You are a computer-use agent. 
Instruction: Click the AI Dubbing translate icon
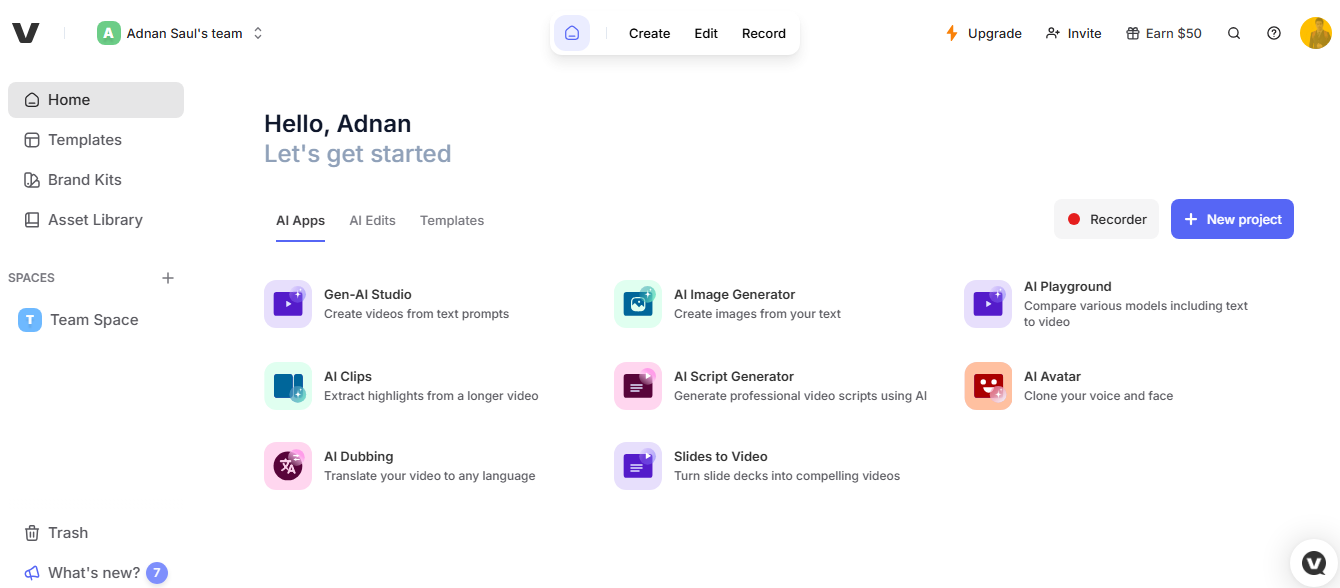tap(288, 466)
